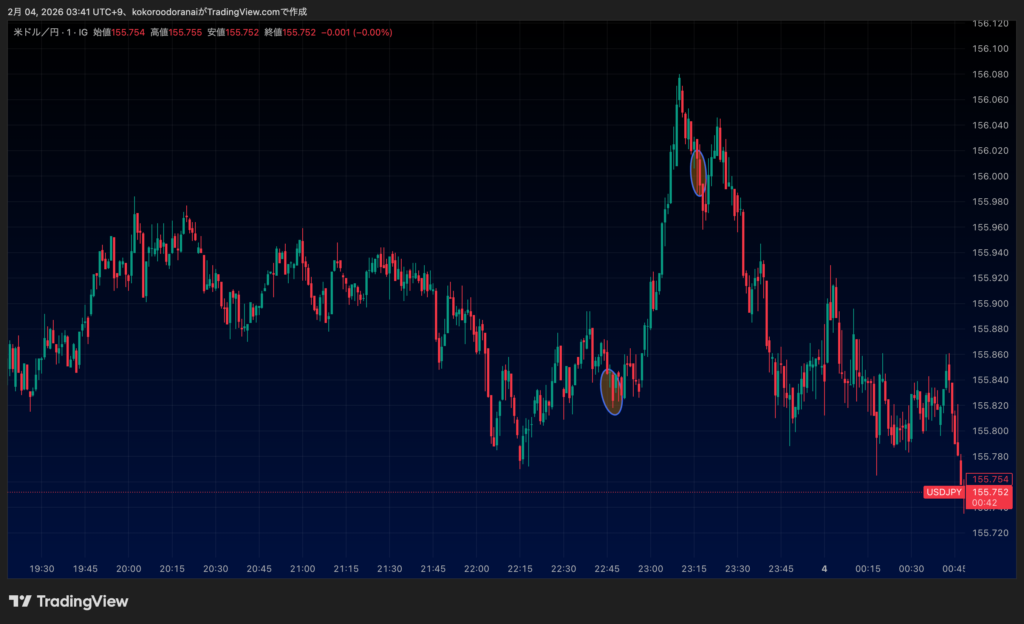Click the TradingView logo icon
Screen dimensions: 1024x624
point(20,601)
